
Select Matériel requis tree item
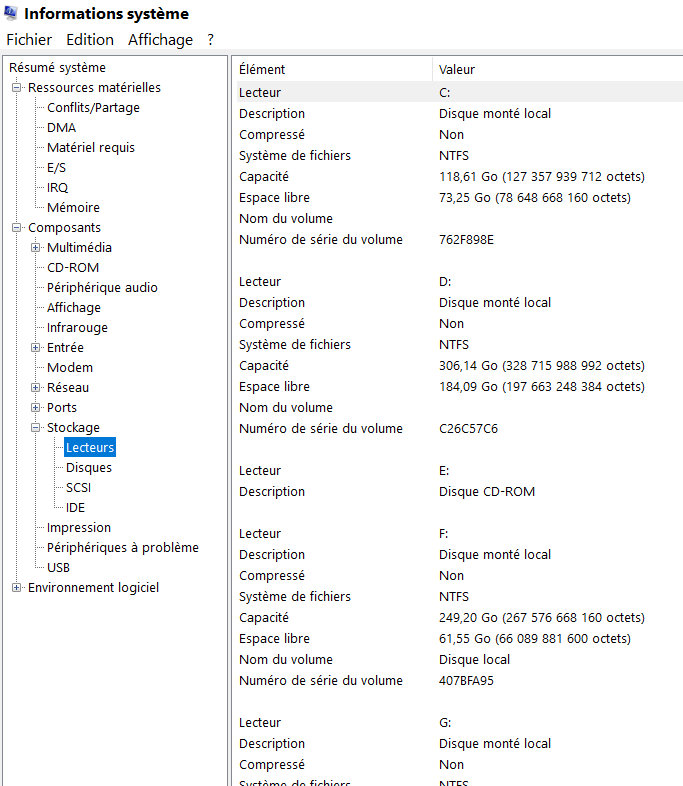click(x=91, y=148)
